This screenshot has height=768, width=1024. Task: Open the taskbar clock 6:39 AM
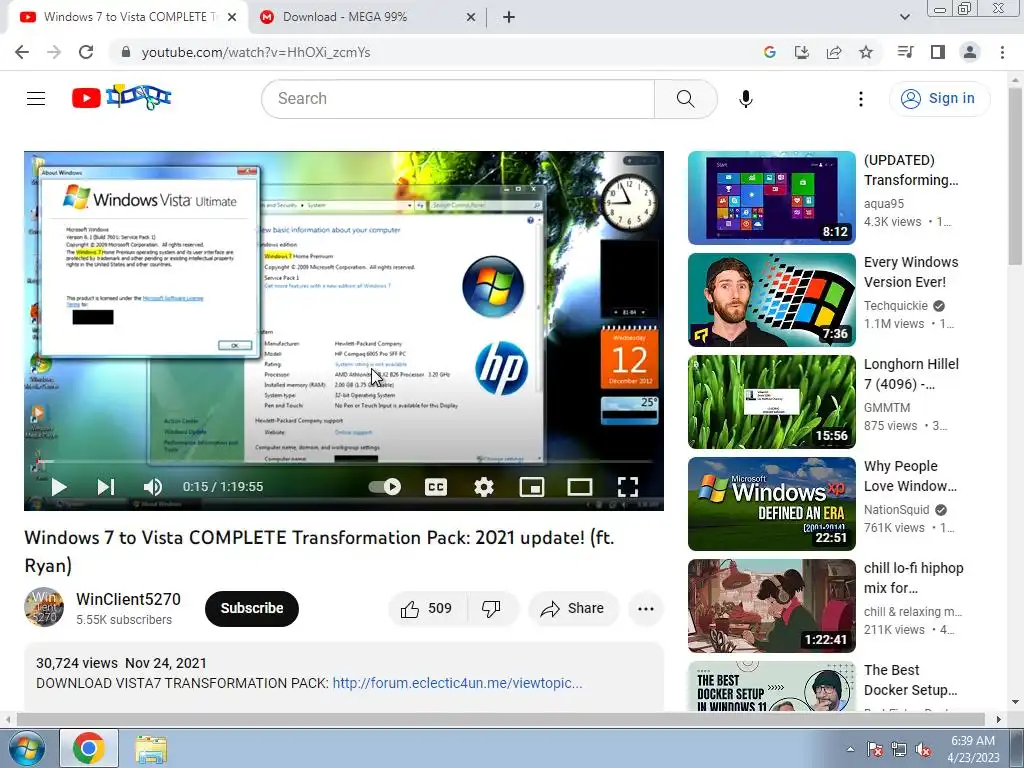click(x=973, y=749)
